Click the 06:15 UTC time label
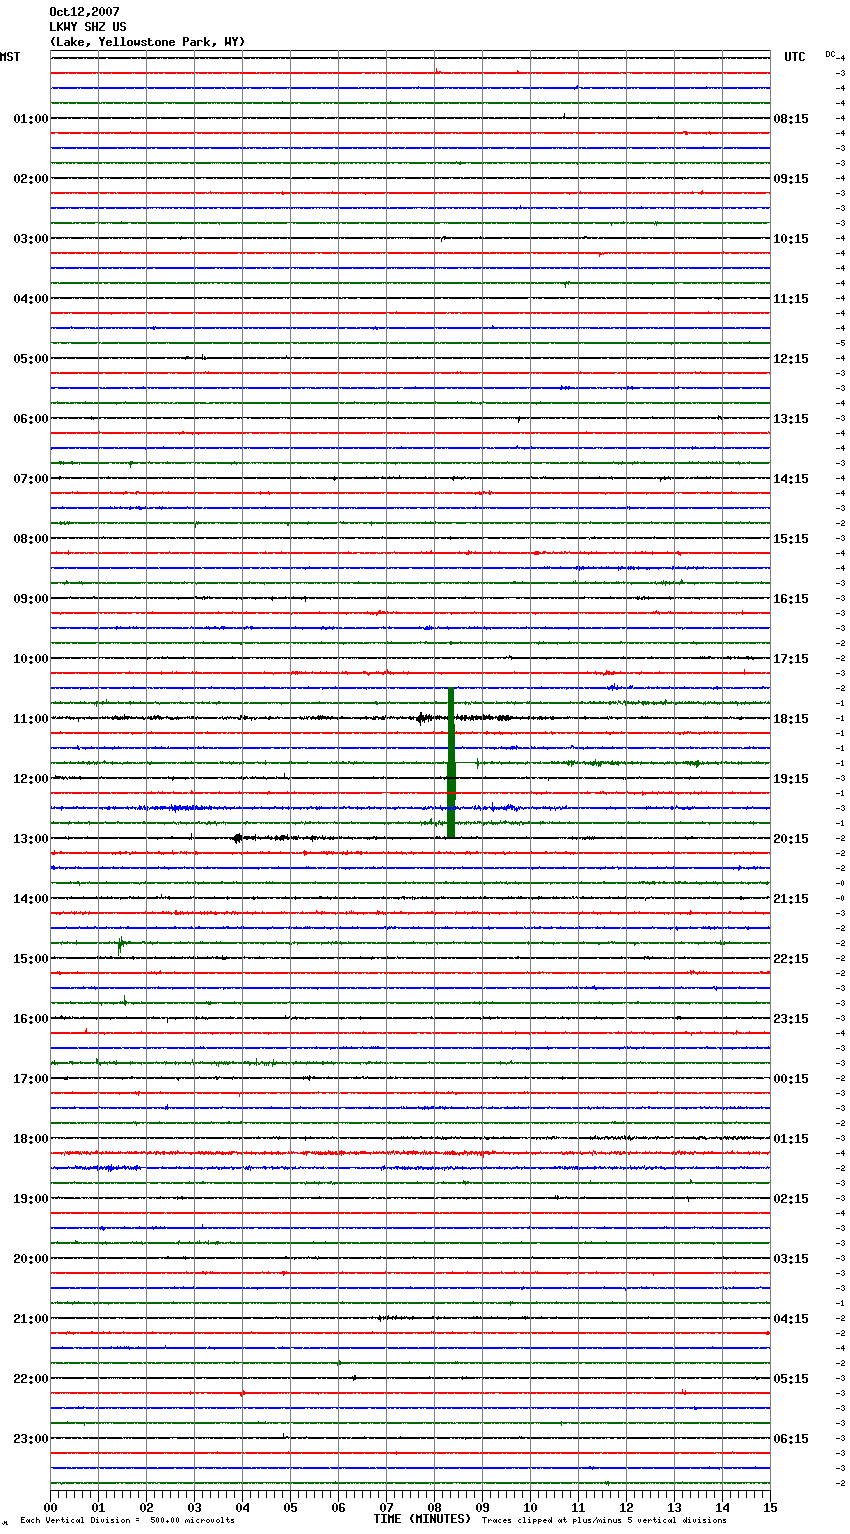850x1534 pixels. click(791, 1439)
